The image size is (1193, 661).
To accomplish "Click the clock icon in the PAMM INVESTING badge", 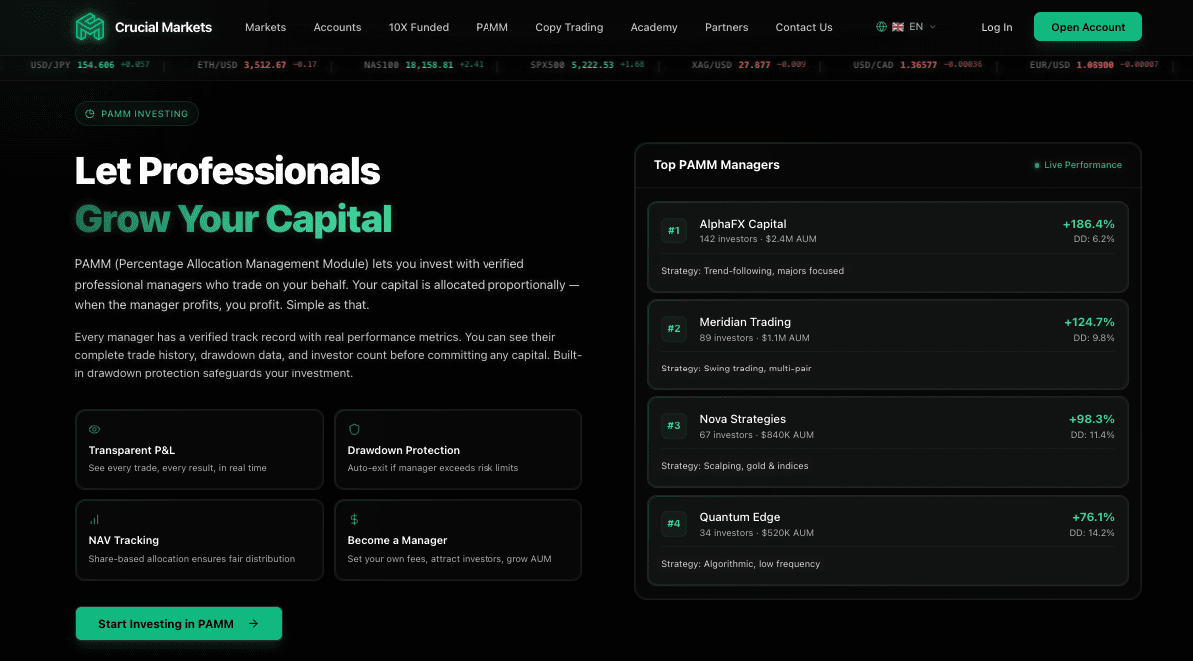I will click(x=89, y=113).
